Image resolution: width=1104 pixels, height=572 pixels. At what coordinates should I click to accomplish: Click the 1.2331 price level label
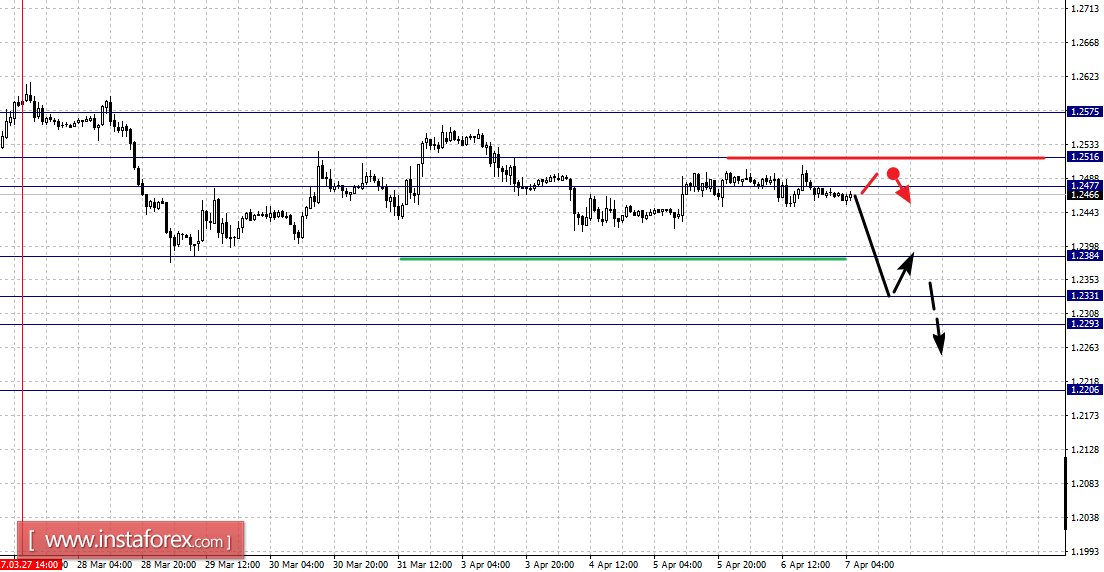coord(1084,297)
